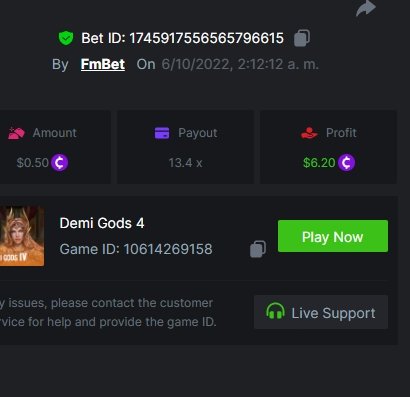Click the currency coin beside $6.20

[x=346, y=163]
